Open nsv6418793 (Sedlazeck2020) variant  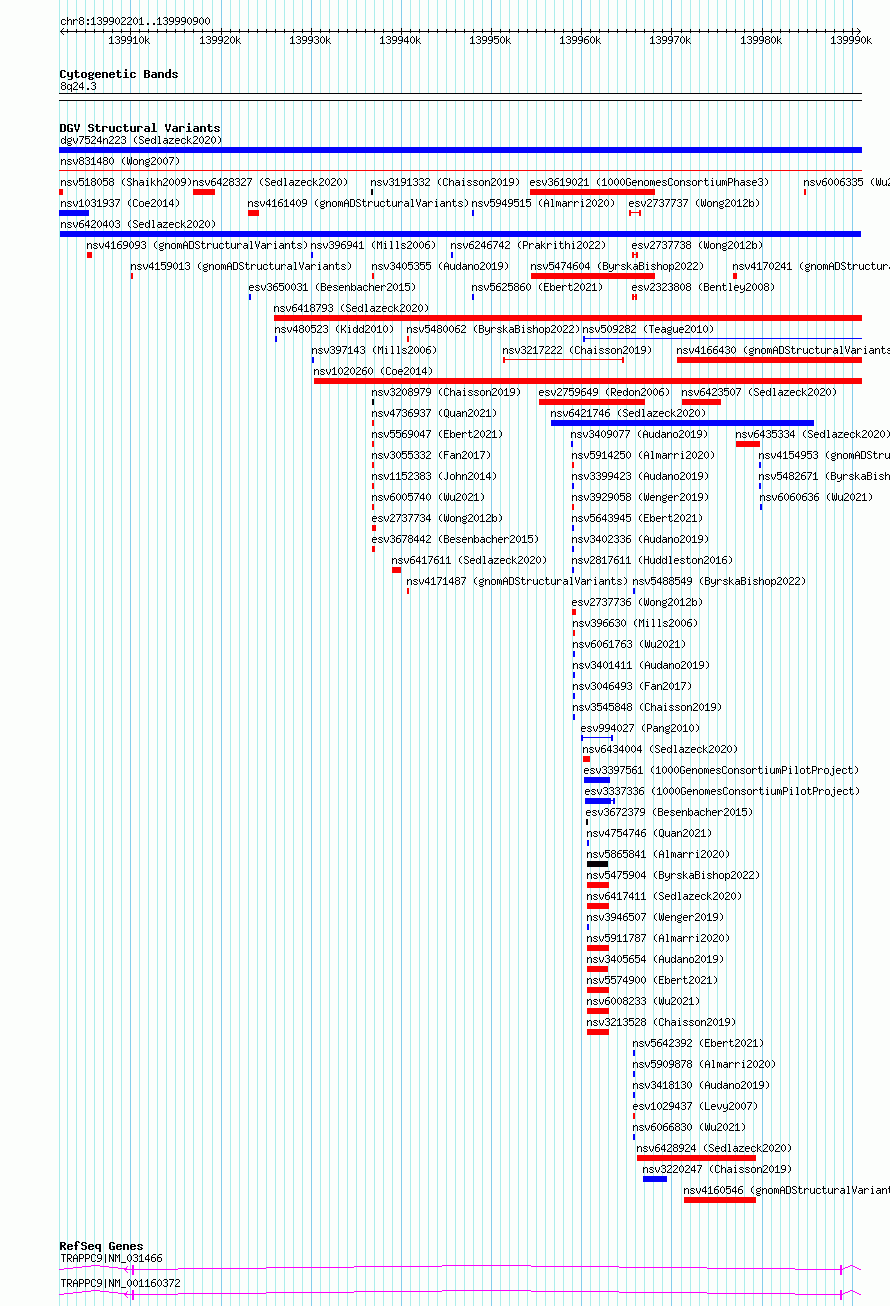351,308
